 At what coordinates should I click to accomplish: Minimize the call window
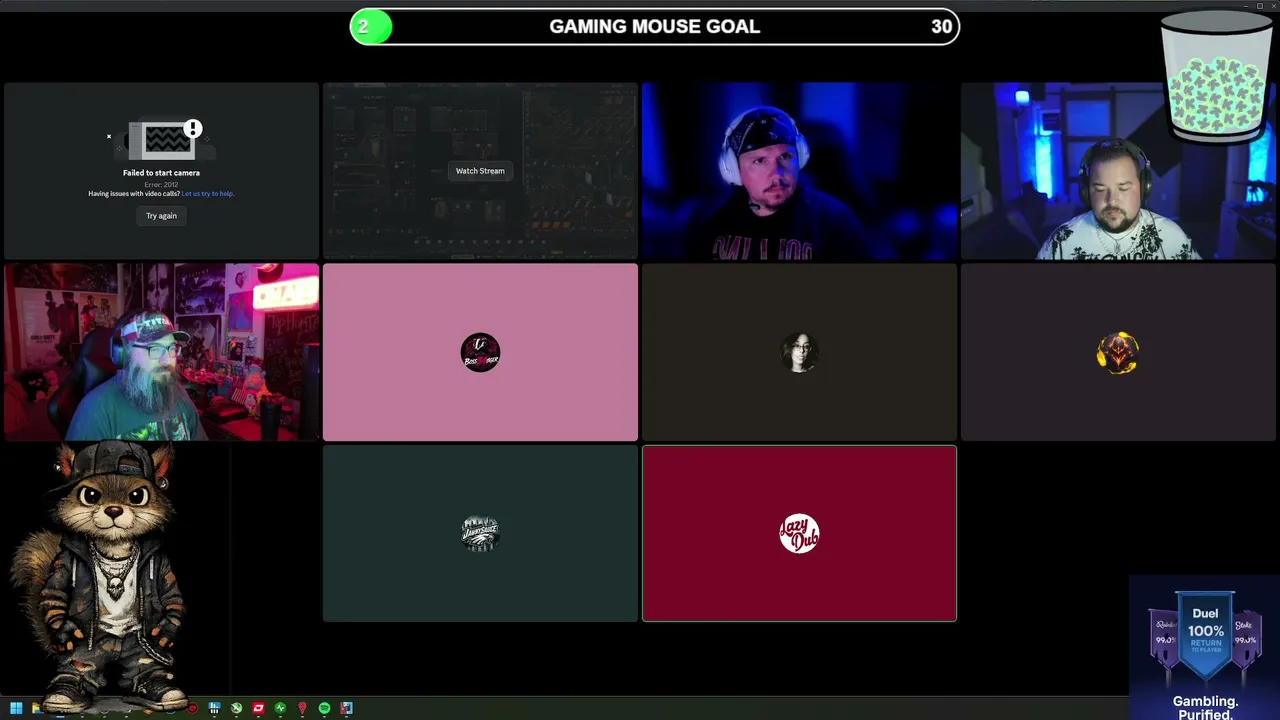[1246, 6]
